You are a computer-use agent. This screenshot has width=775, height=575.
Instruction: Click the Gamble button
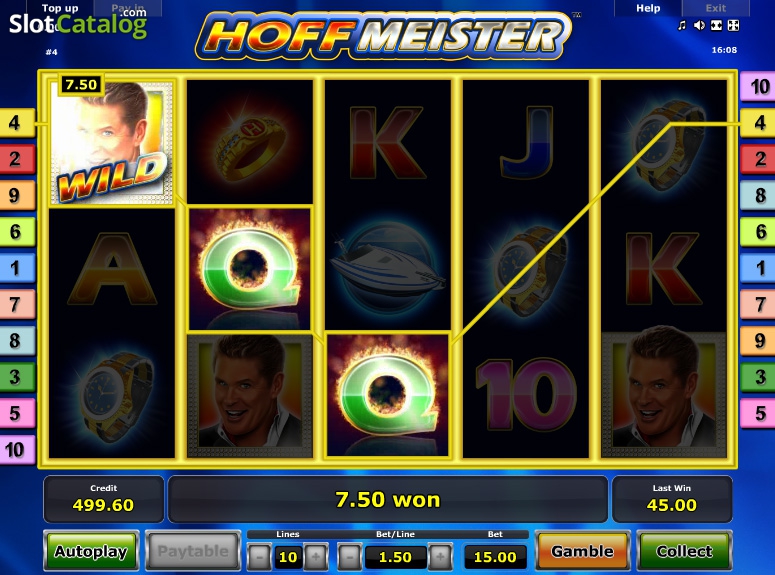click(582, 551)
